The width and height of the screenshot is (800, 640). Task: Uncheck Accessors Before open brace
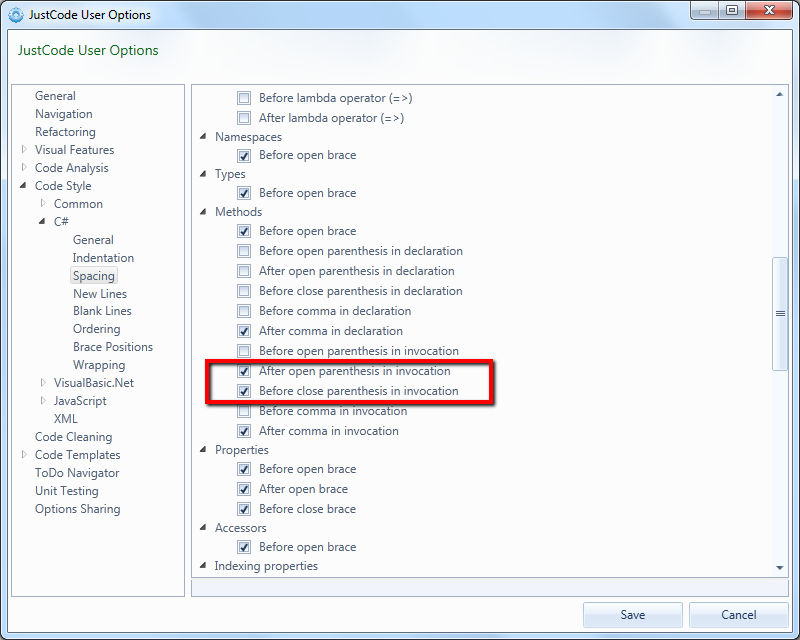point(244,547)
